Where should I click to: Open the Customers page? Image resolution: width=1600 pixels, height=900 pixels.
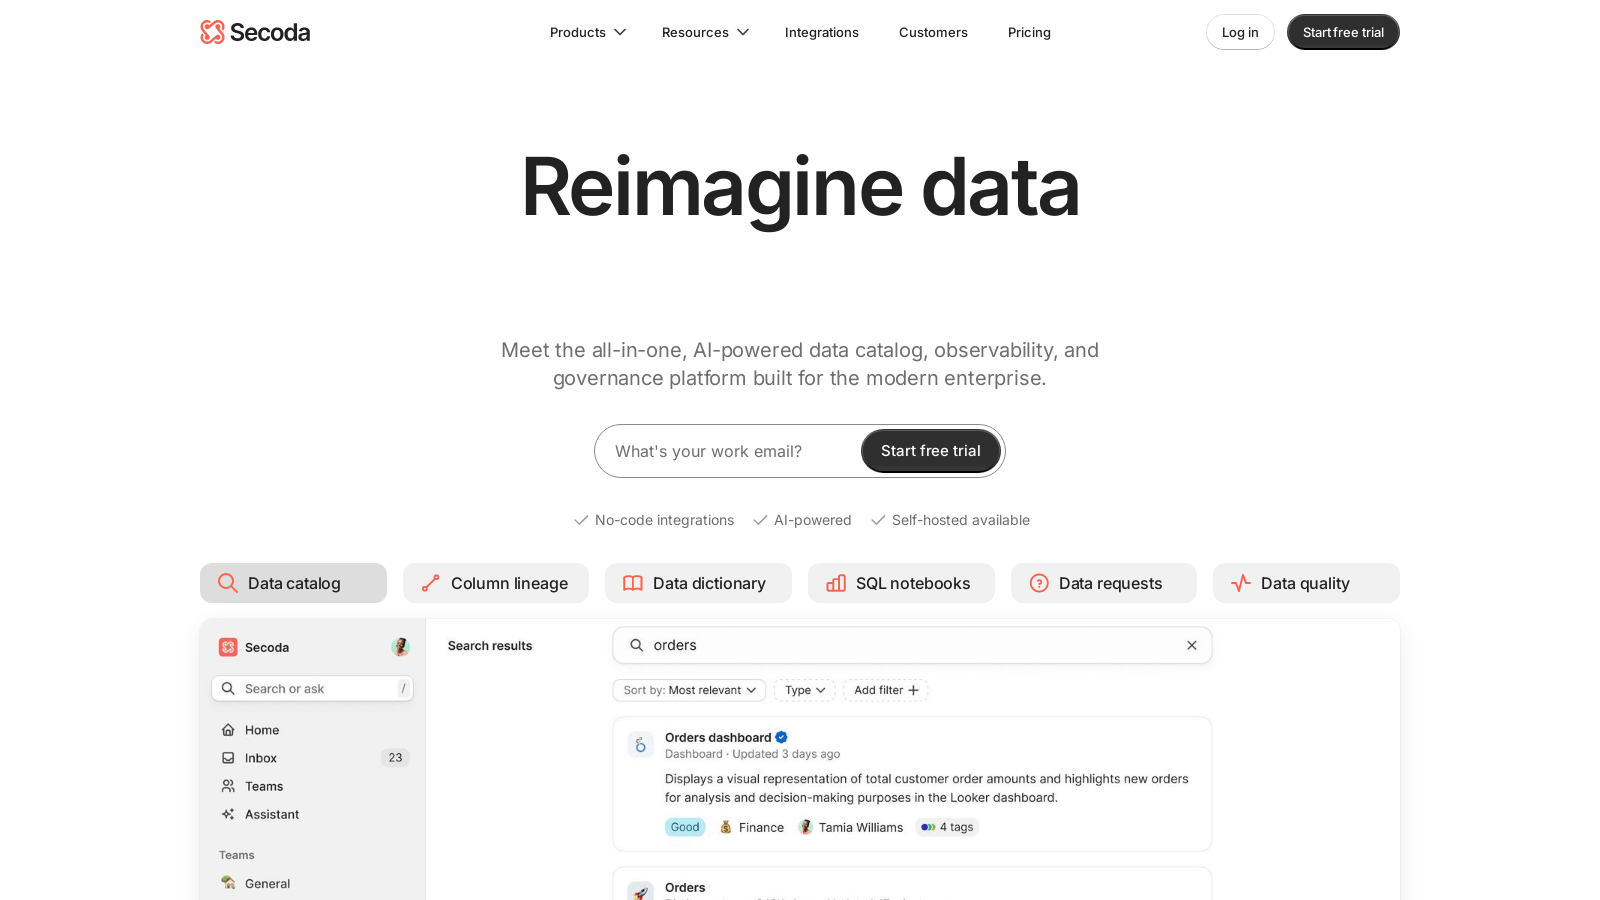tap(933, 32)
